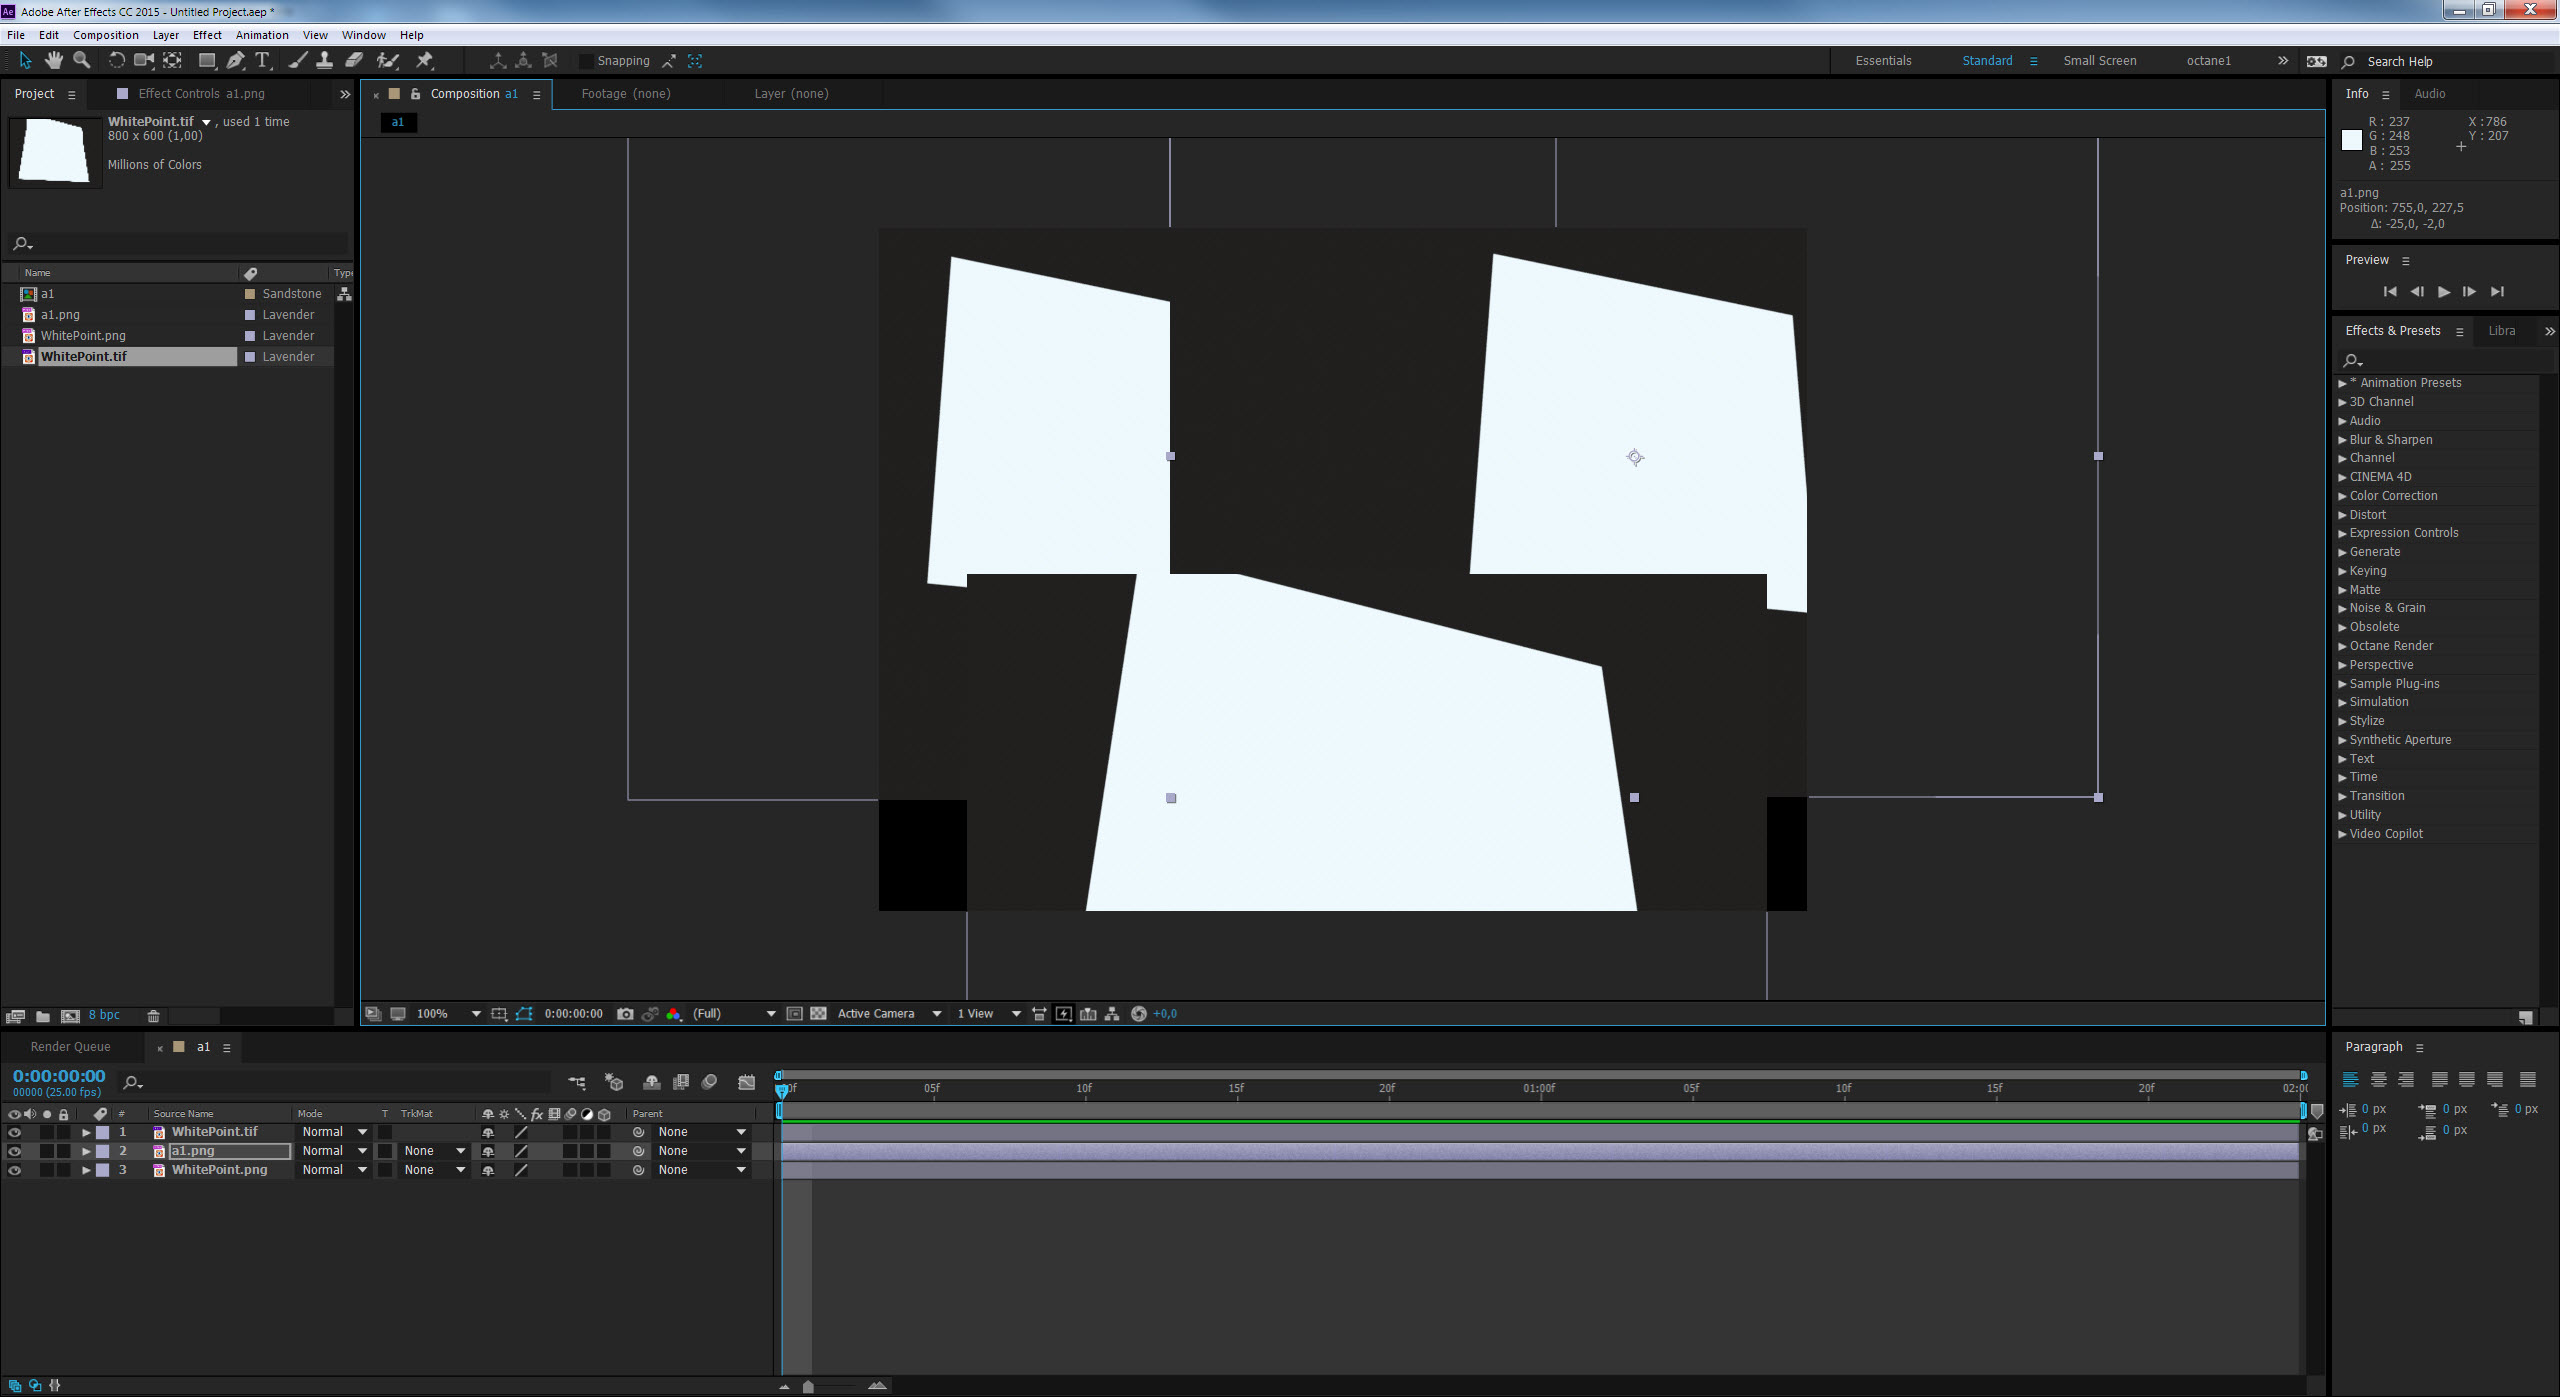Click the Take Snapshot camera icon
2560x1397 pixels.
[625, 1014]
